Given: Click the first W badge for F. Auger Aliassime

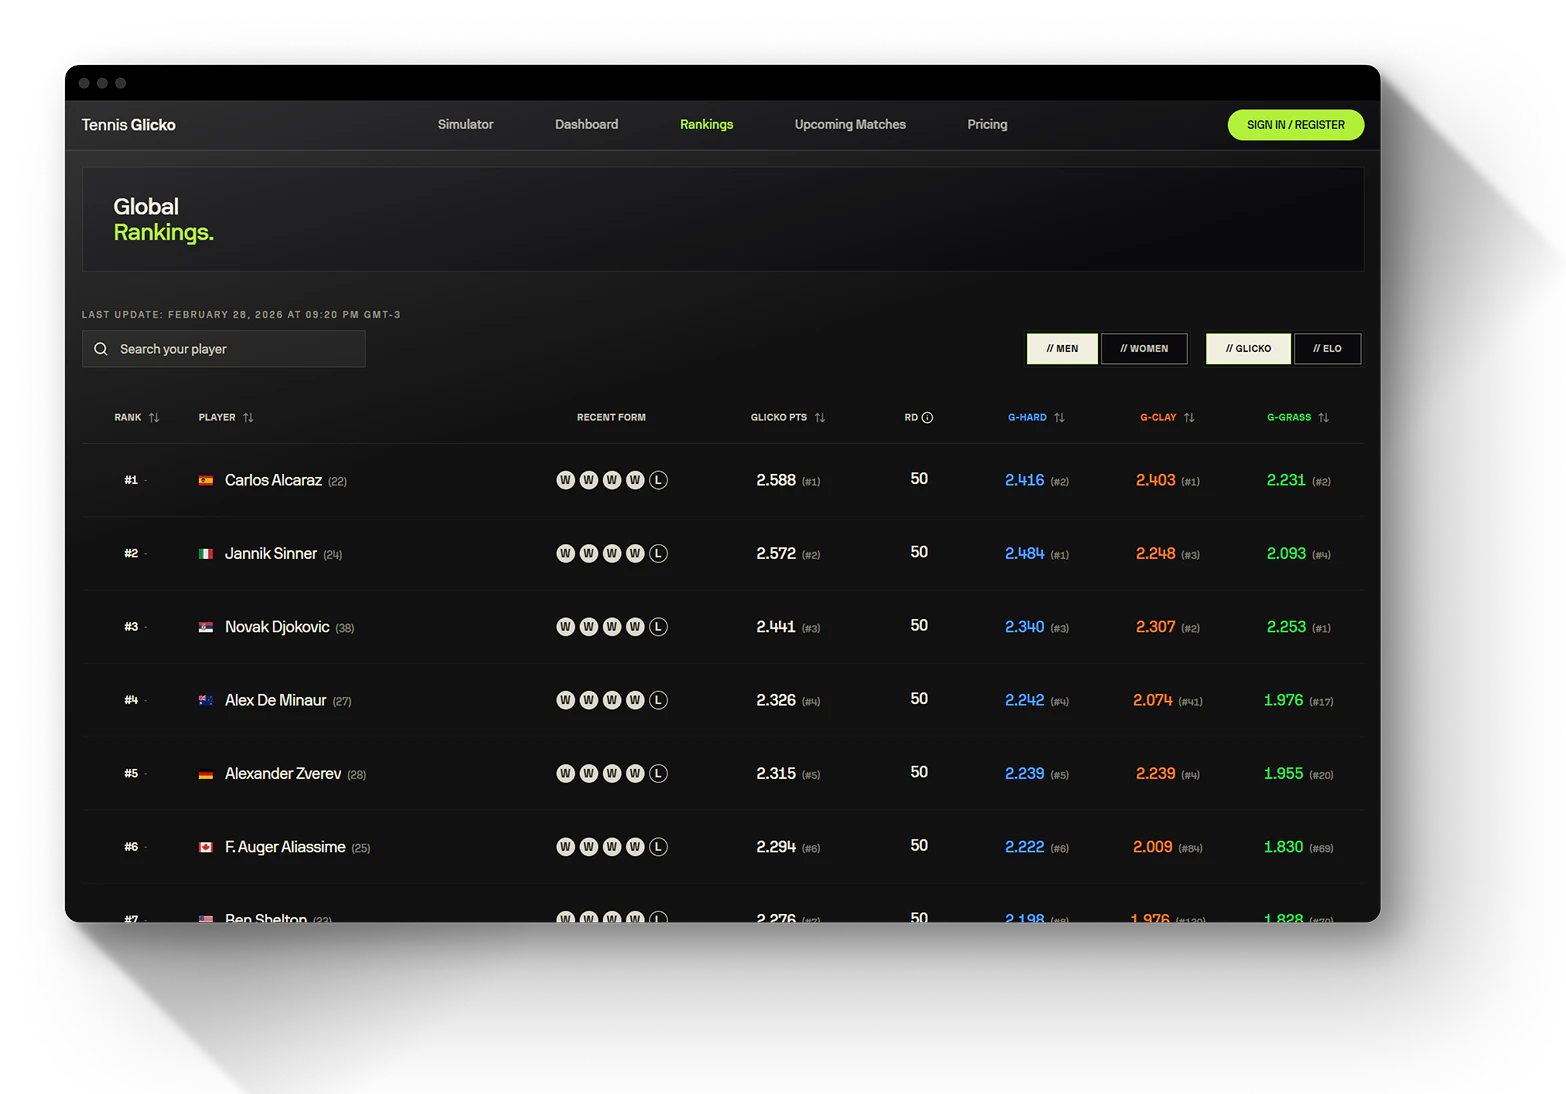Looking at the screenshot, I should [x=565, y=847].
